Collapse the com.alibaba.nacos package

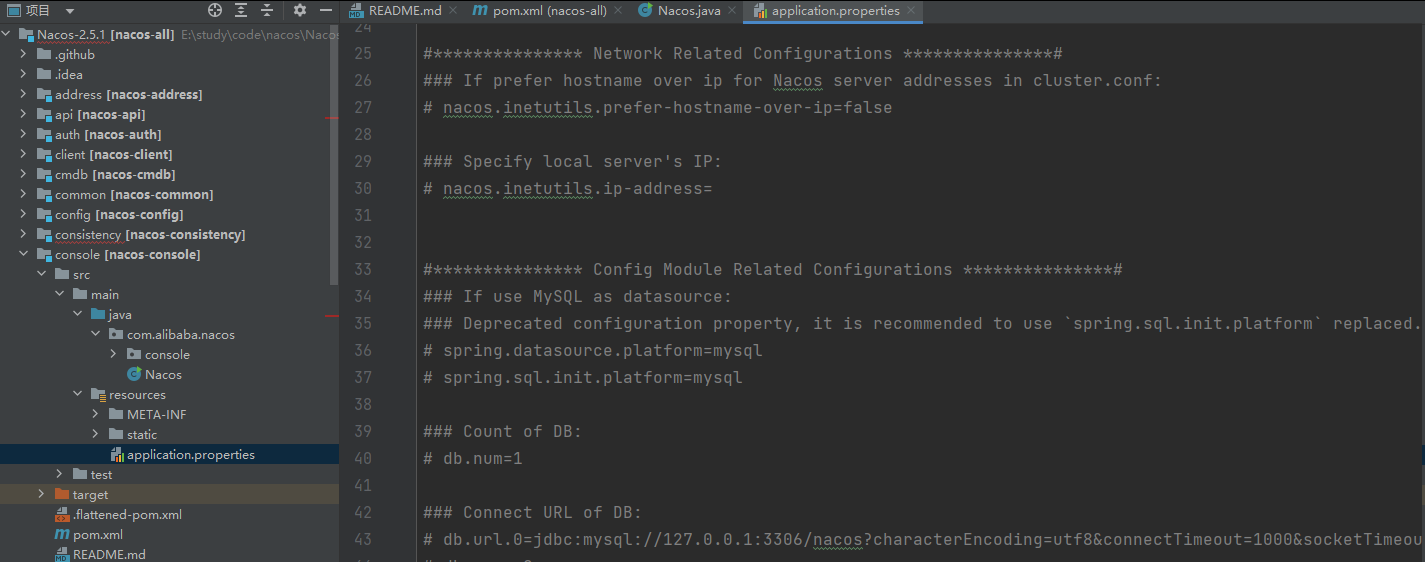95,335
